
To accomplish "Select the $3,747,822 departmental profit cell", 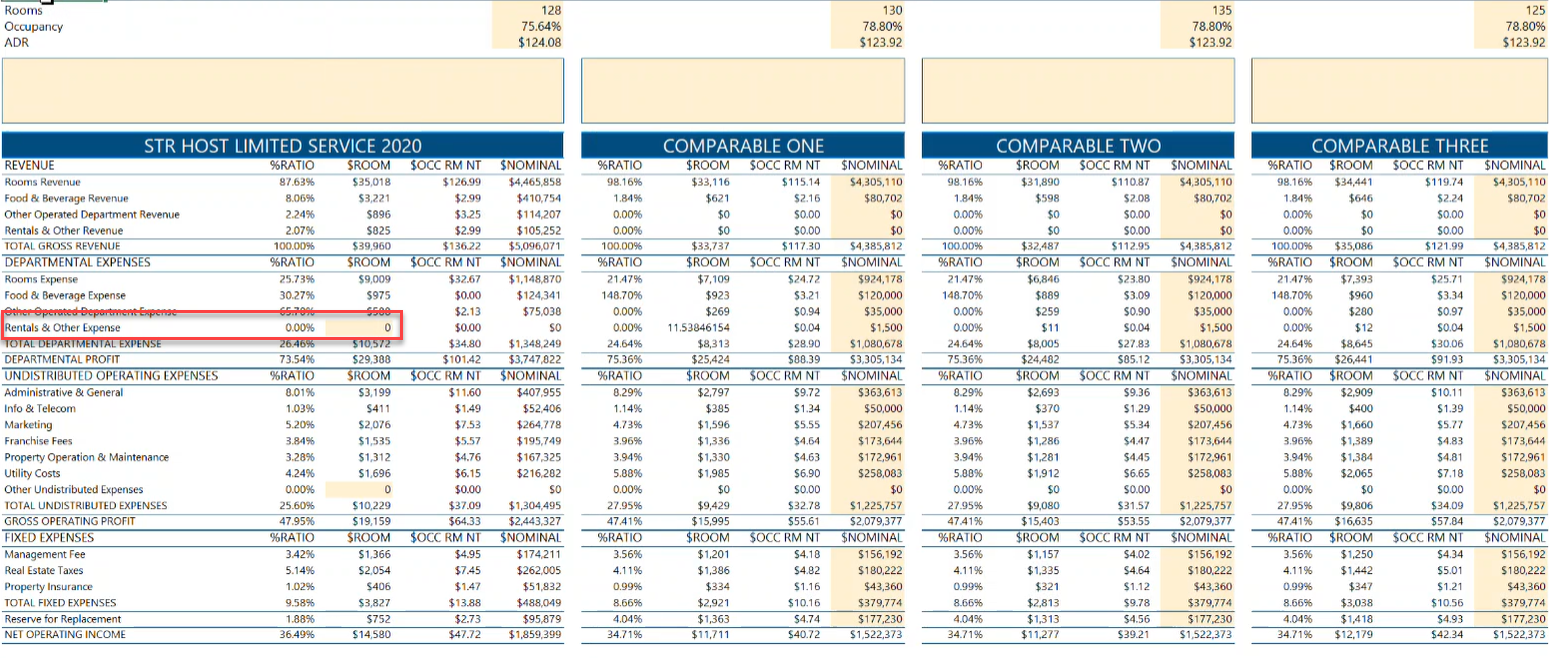I will pos(535,359).
